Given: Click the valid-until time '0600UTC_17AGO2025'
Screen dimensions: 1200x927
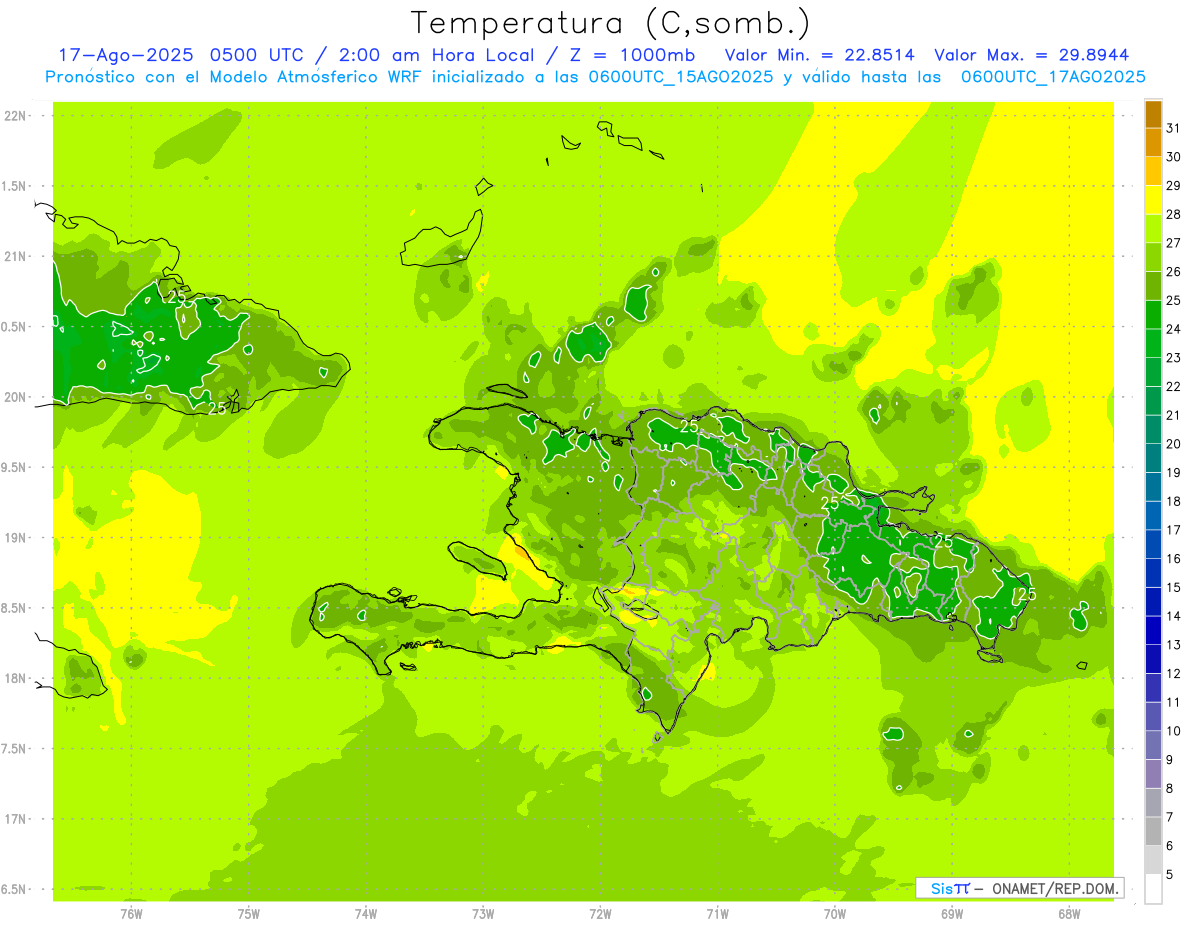Looking at the screenshot, I should (x=1052, y=77).
